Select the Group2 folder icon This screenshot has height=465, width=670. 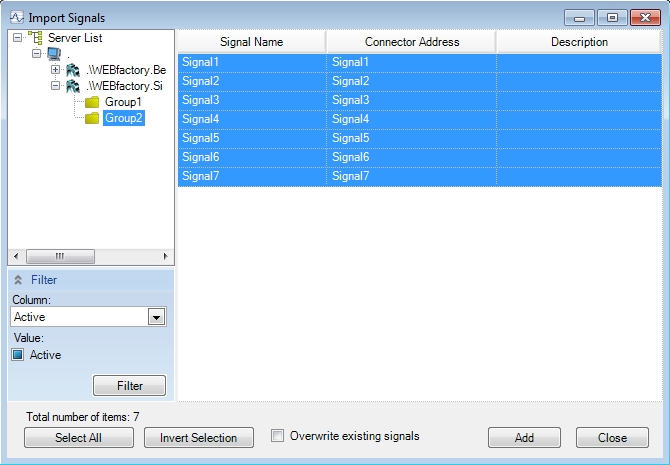92,118
